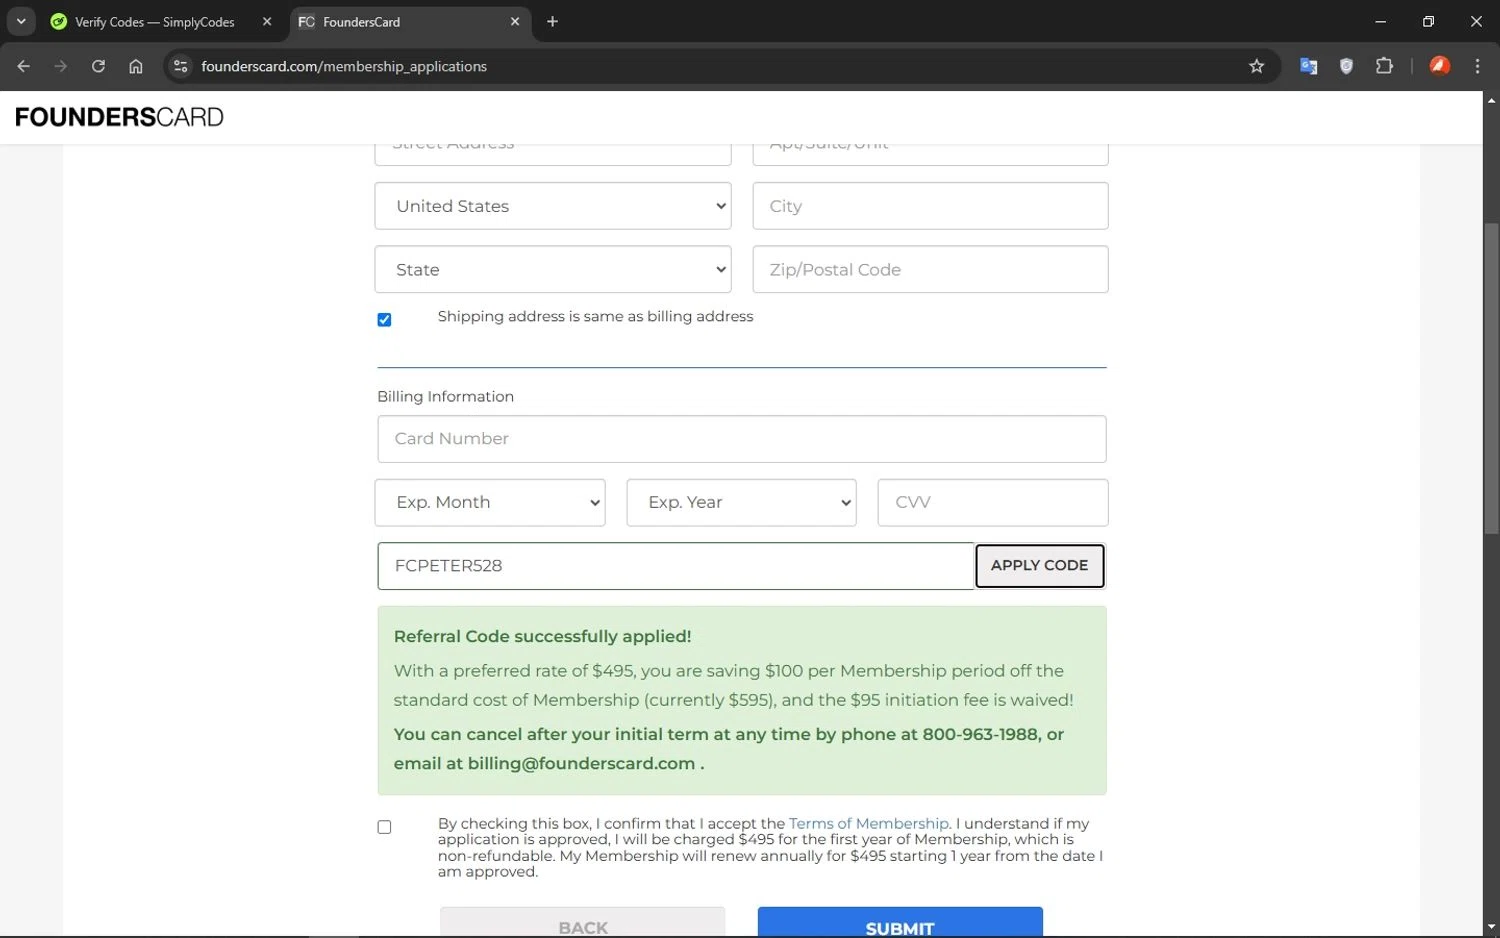Screen dimensions: 1500x938
Task: Open the tab search dropdown arrow
Action: [x=21, y=21]
